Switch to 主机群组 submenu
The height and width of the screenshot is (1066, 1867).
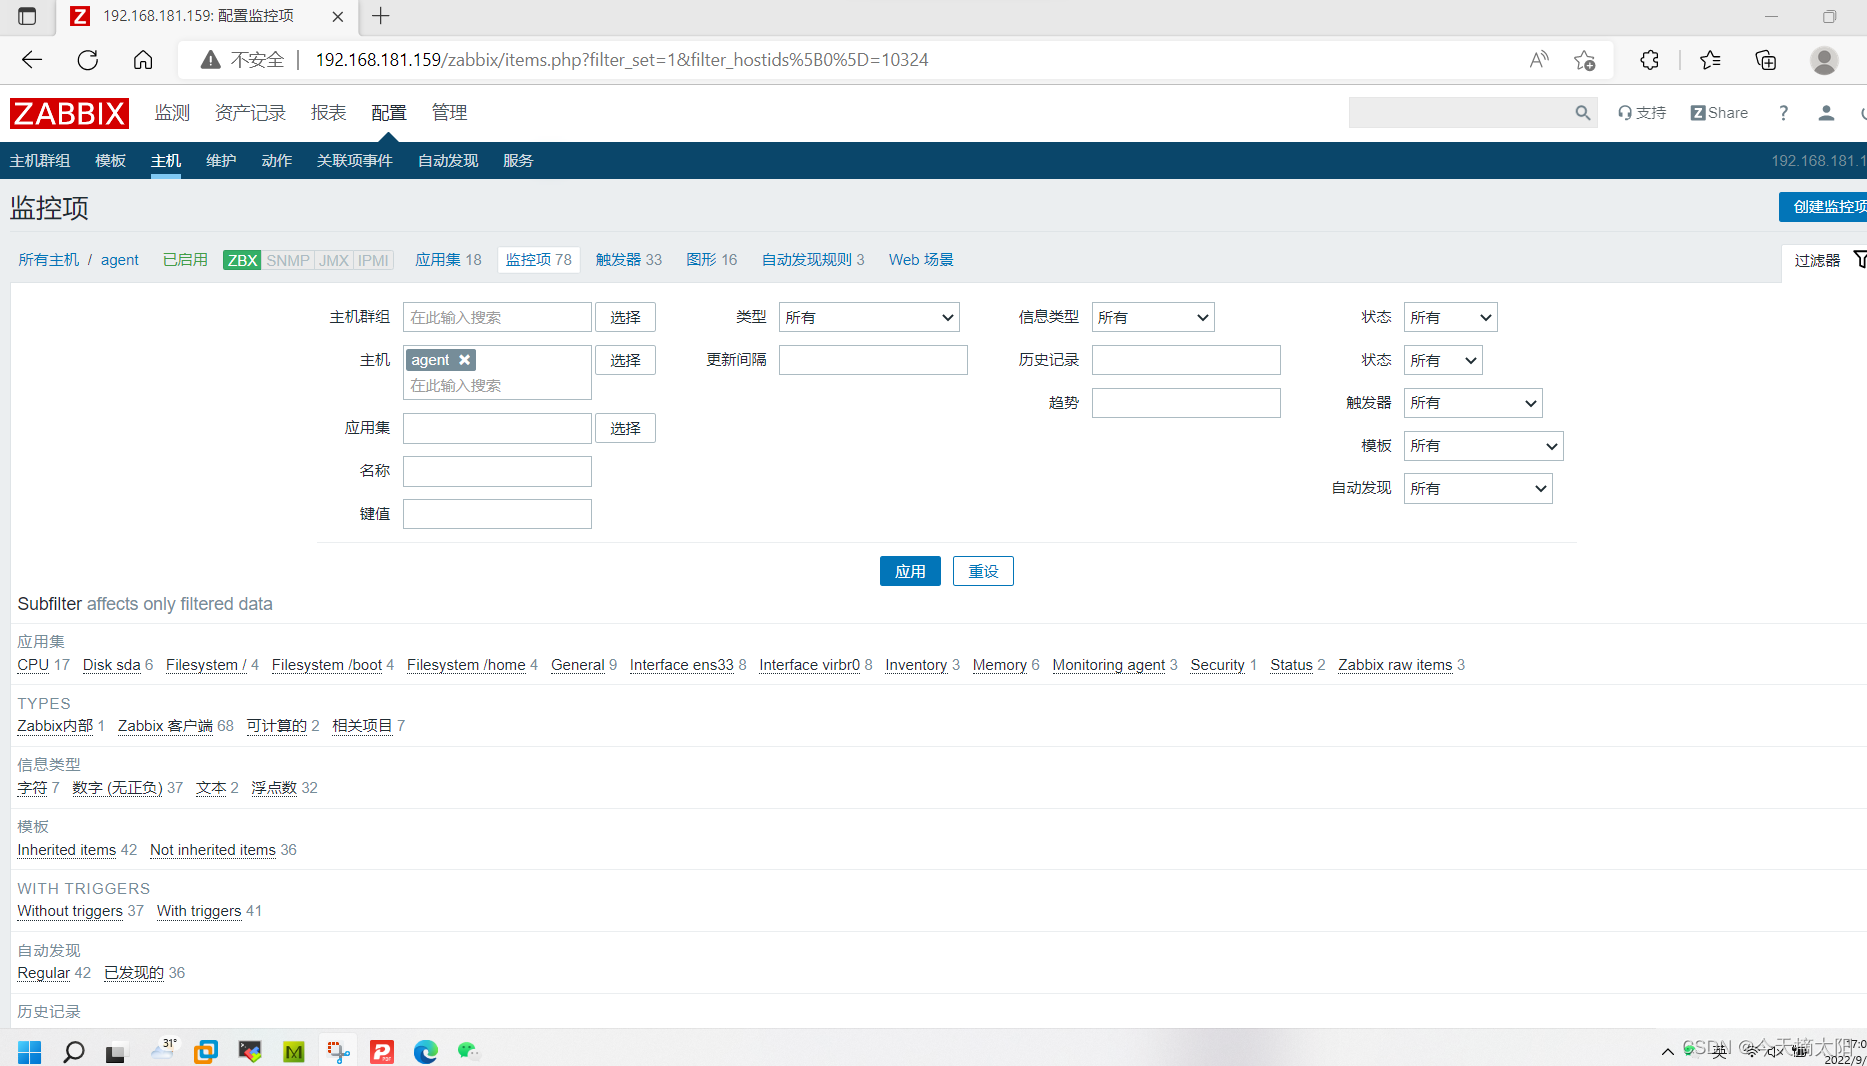click(x=40, y=161)
